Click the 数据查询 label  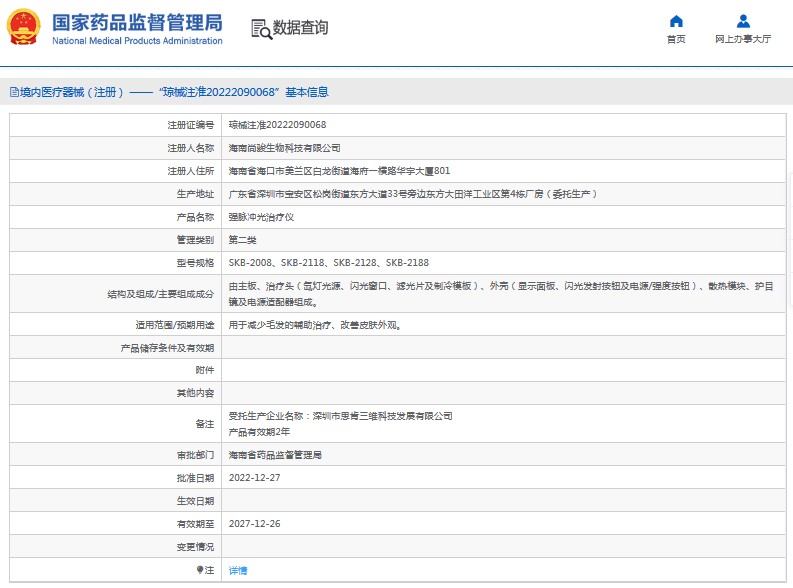pos(300,27)
